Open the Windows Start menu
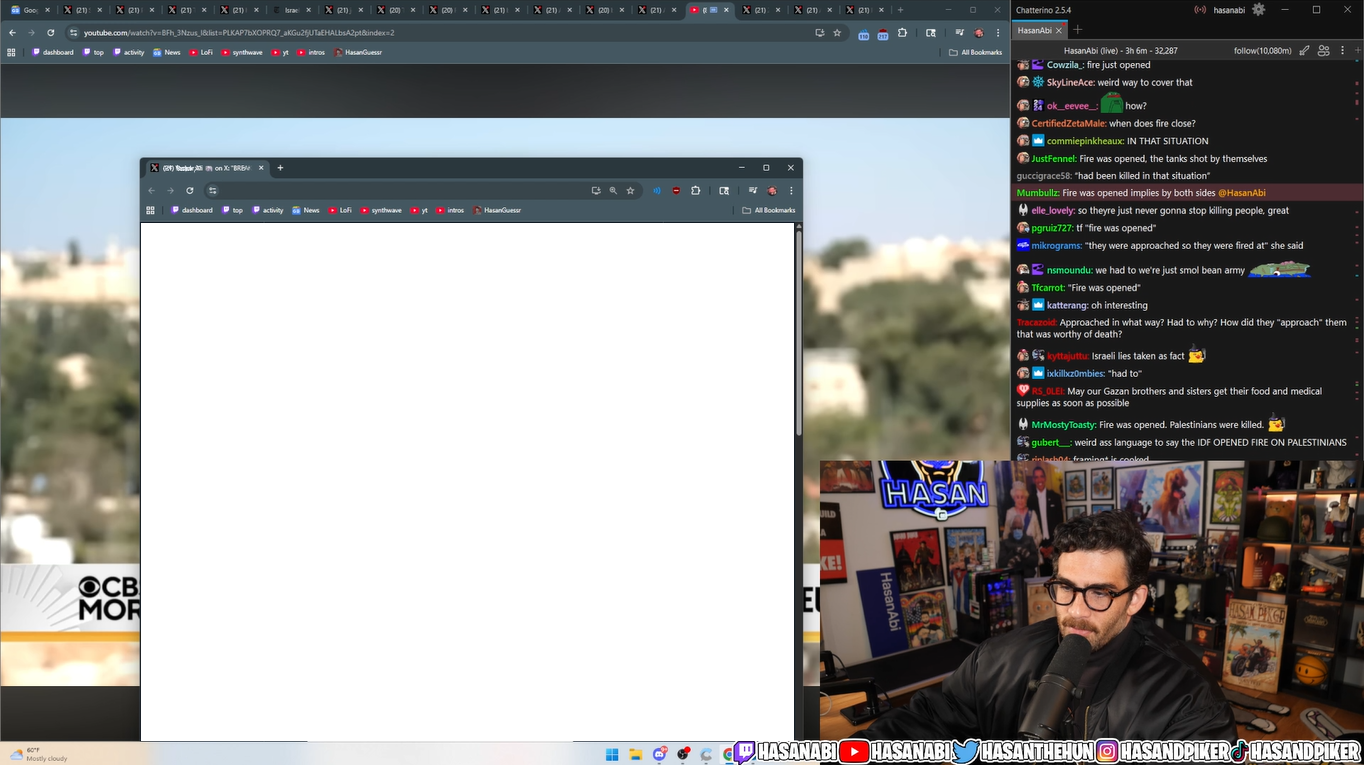1364x765 pixels. coord(612,755)
